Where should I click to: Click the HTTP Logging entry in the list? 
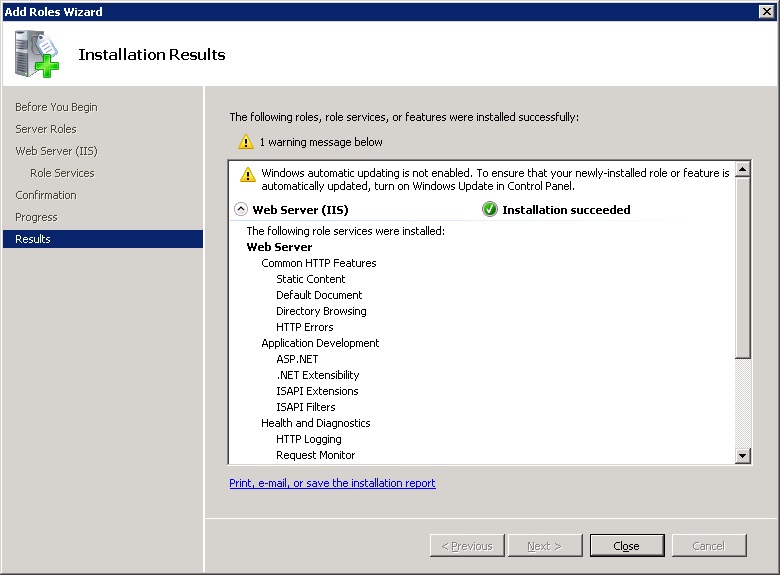click(x=309, y=439)
